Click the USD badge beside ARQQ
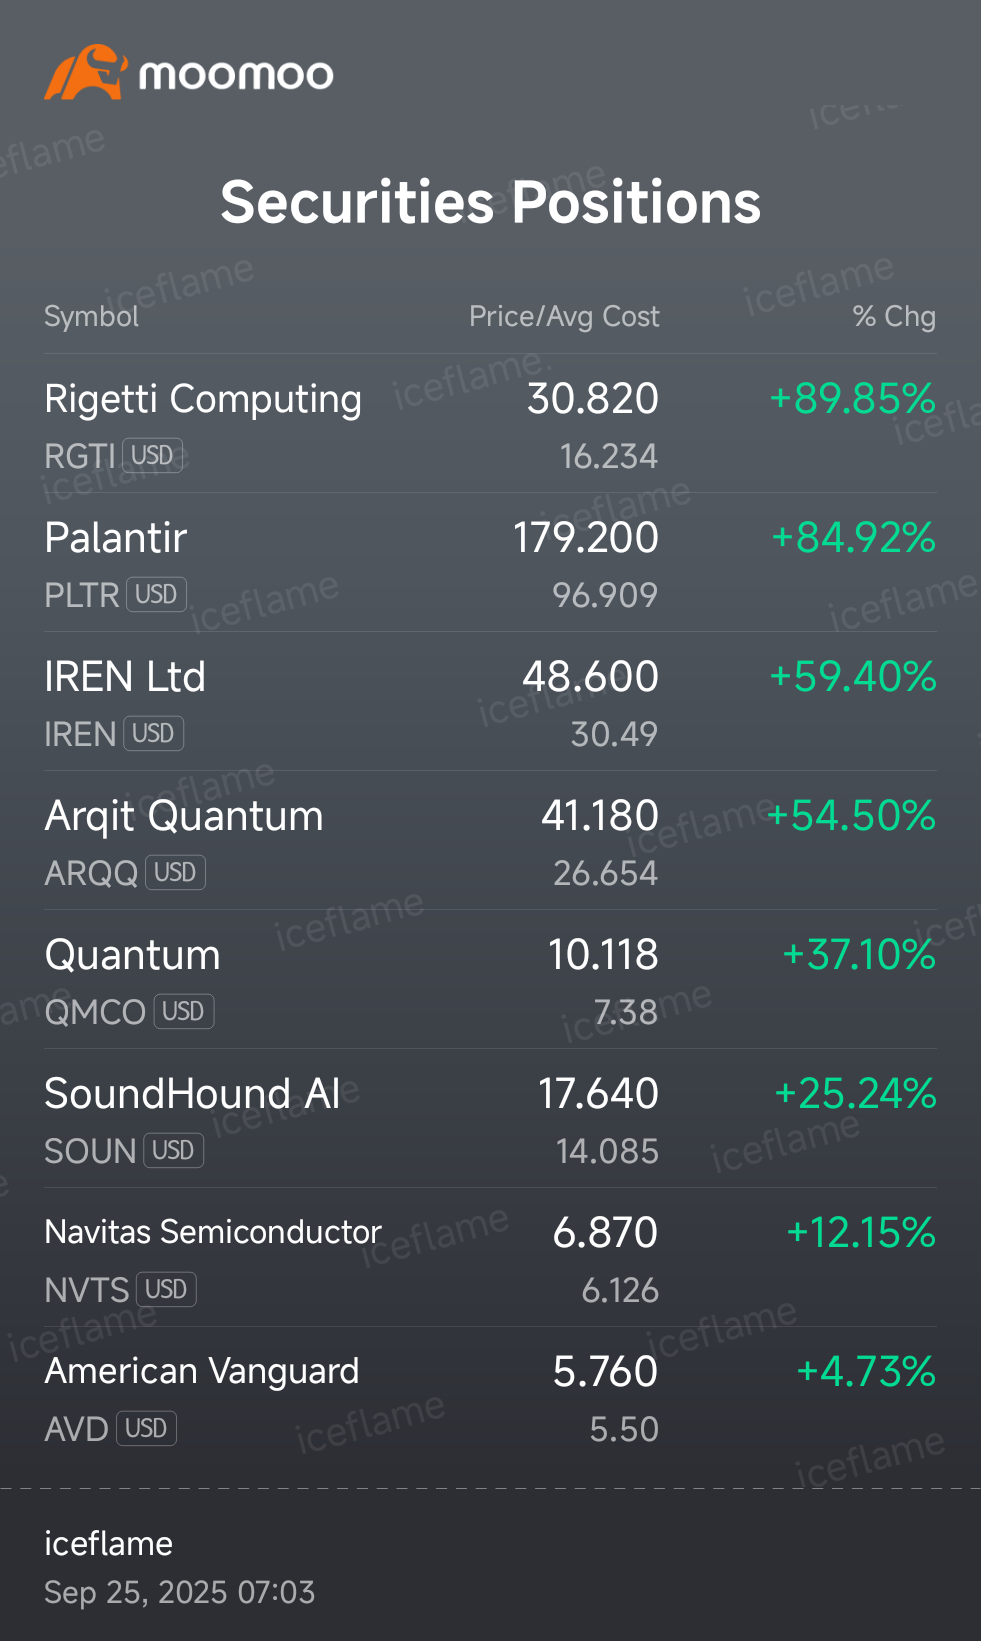 coord(176,873)
